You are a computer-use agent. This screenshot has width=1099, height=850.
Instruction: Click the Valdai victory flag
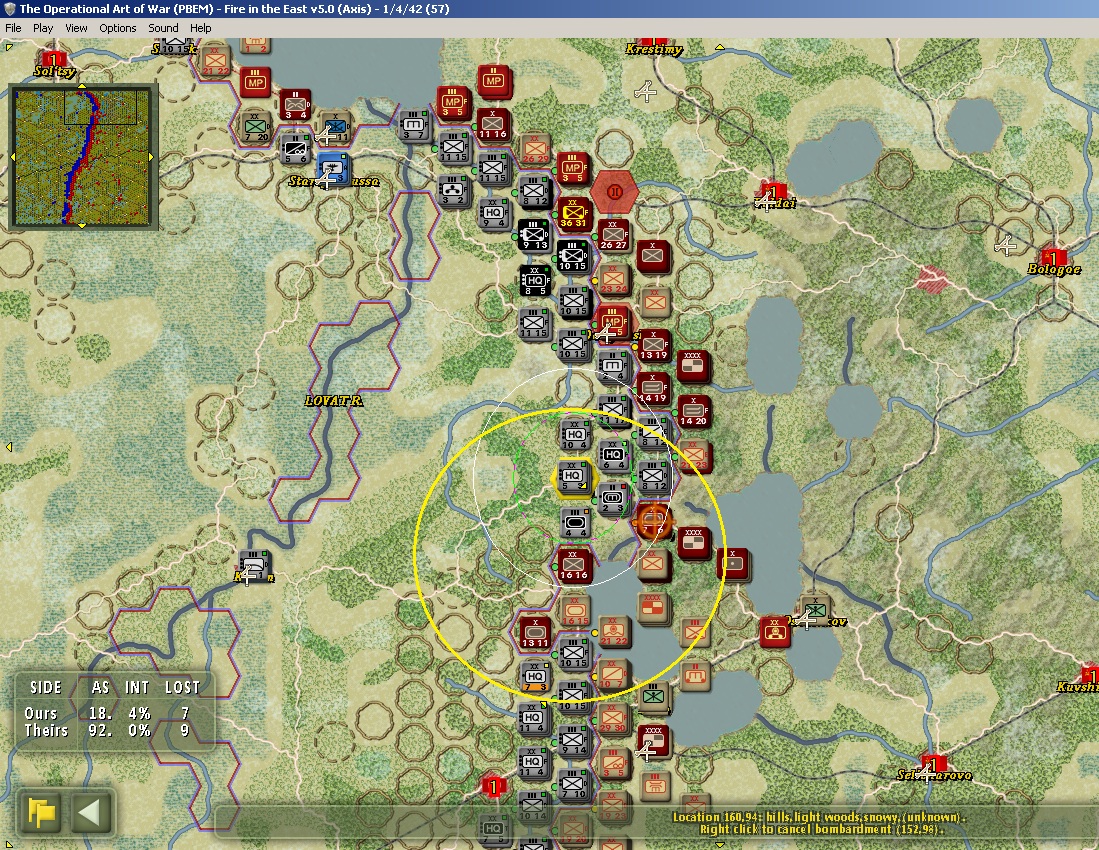click(774, 192)
